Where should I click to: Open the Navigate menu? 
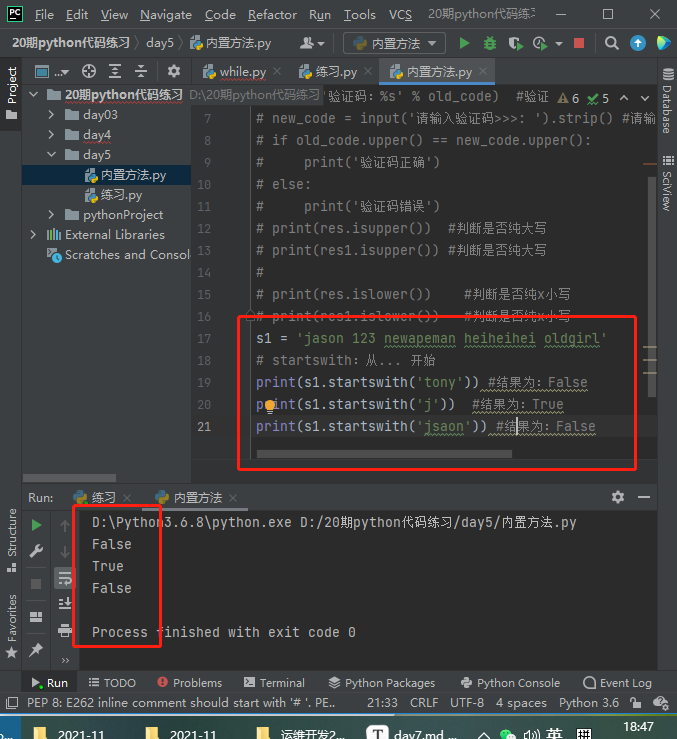[x=166, y=15]
